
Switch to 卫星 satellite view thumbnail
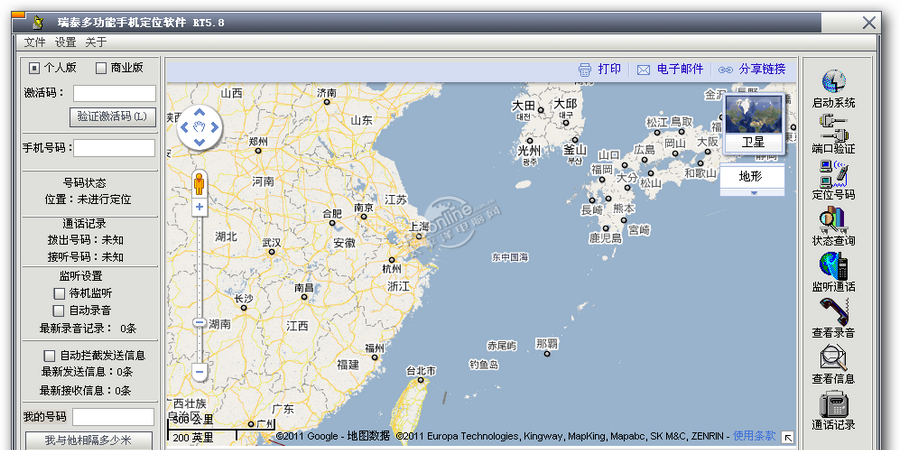coord(753,123)
